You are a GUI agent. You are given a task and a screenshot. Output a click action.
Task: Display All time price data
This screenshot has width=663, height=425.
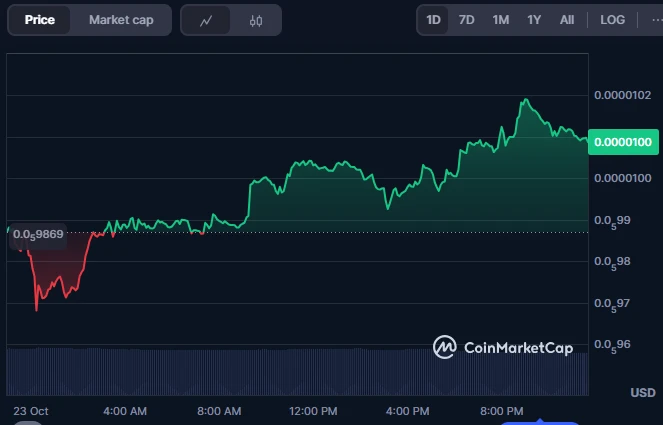coord(567,20)
